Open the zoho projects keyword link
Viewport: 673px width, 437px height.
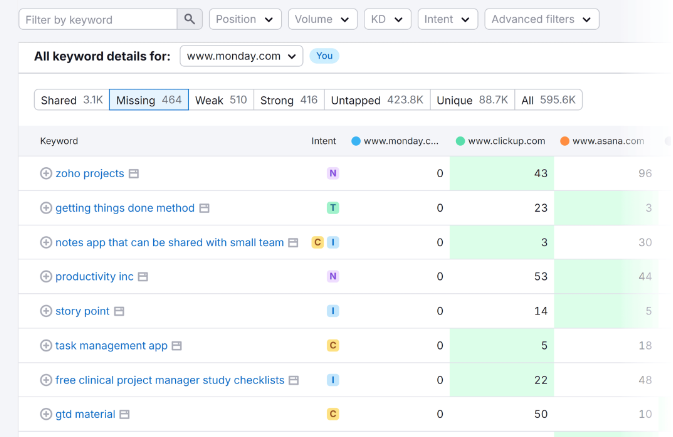[x=90, y=174]
